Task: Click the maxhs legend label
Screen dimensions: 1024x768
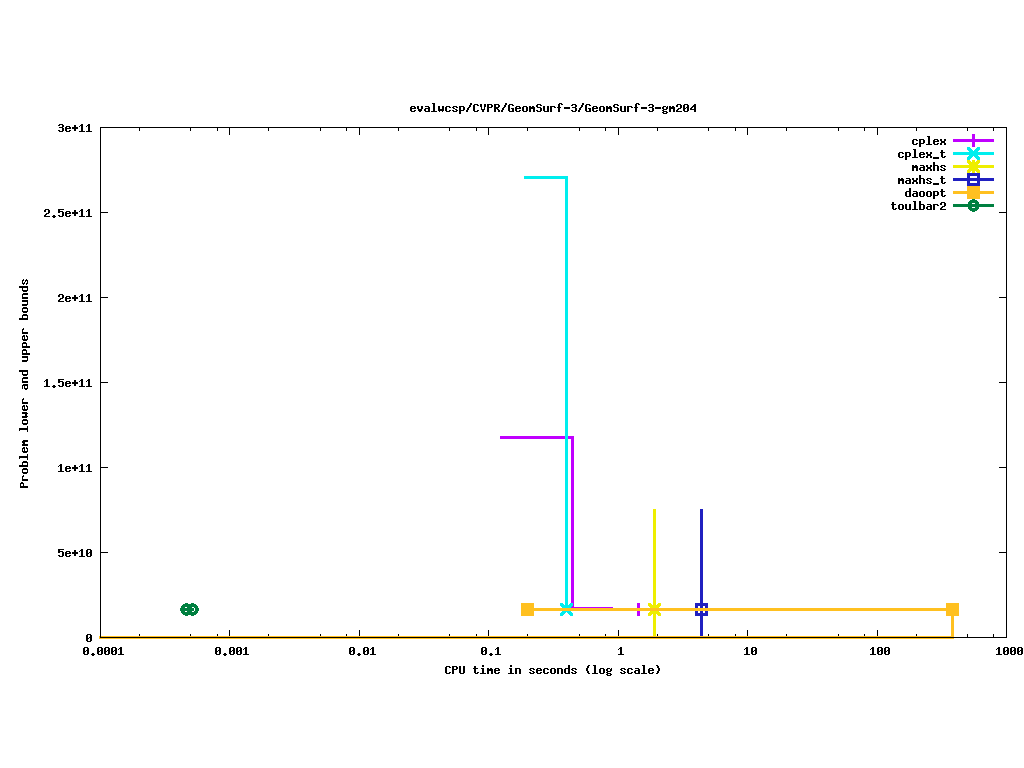Action: 928,167
